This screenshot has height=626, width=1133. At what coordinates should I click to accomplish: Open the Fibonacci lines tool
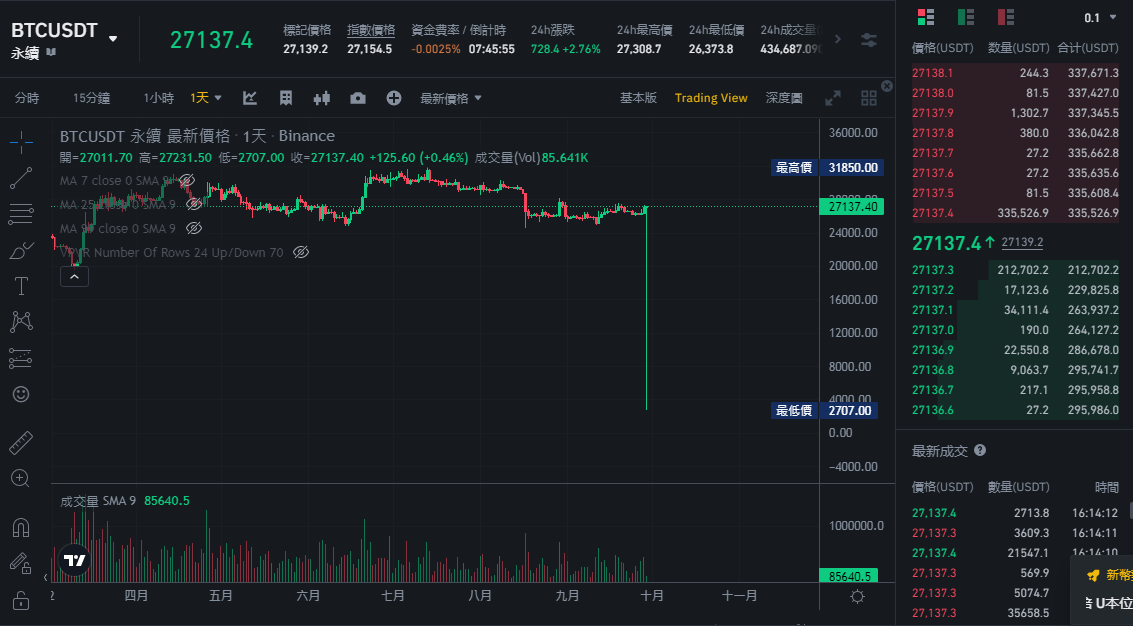click(x=21, y=213)
